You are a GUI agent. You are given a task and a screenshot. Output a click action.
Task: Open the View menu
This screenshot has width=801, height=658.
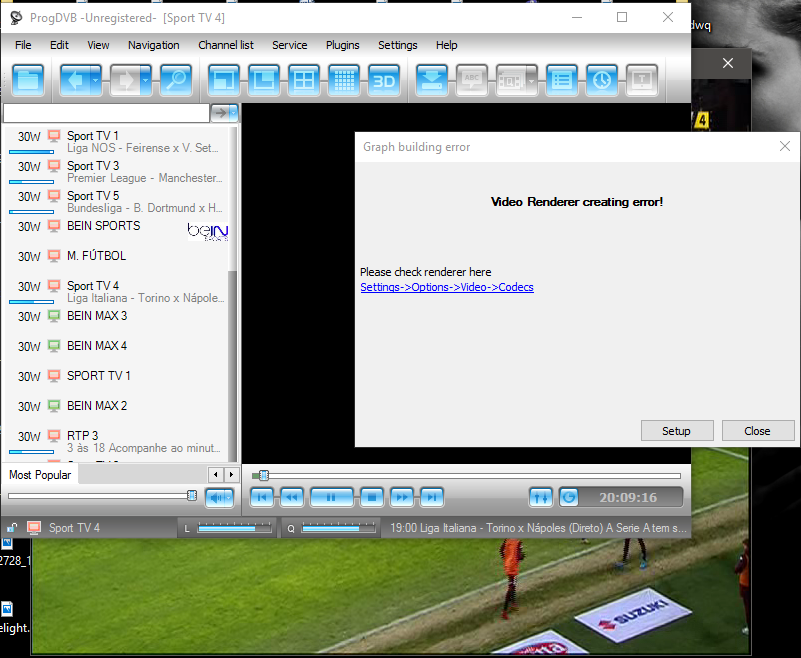[x=98, y=45]
